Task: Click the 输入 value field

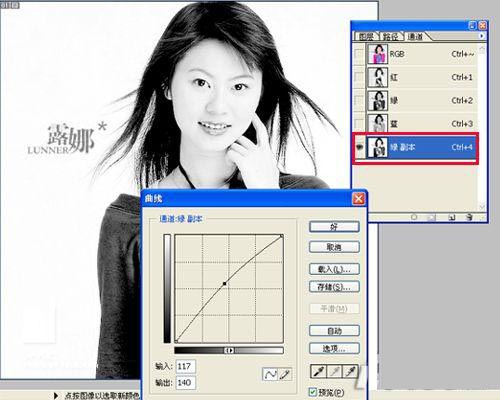Action: (186, 366)
